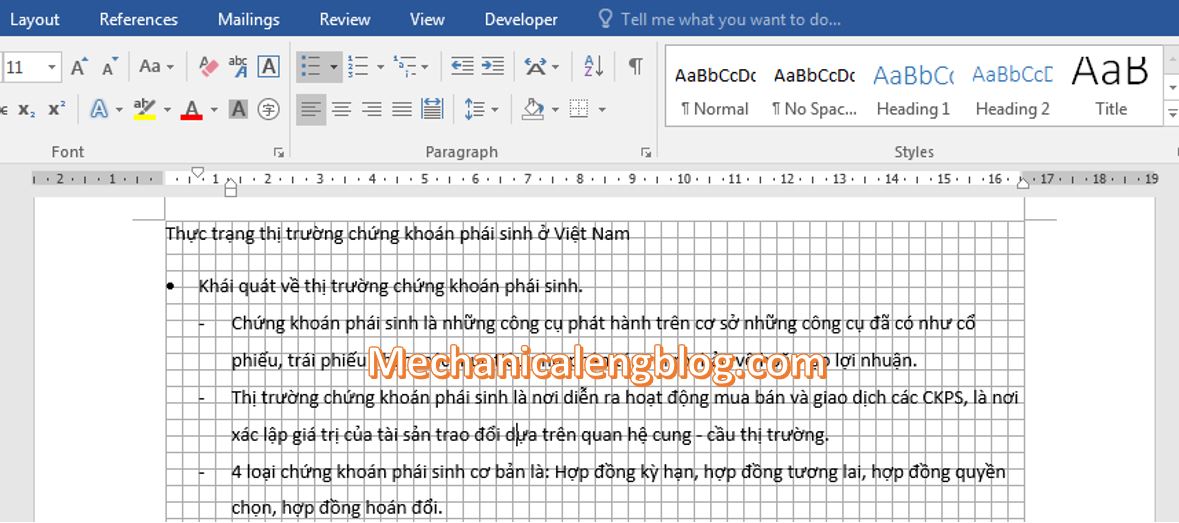The width and height of the screenshot is (1179, 523).
Task: Open the Asian Layout tool
Action: point(535,67)
